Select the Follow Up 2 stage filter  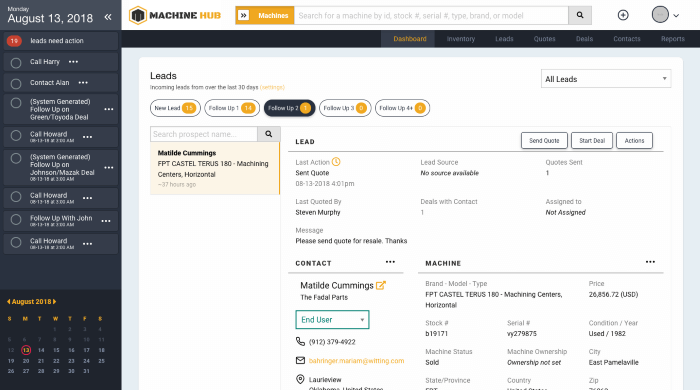[x=289, y=108]
